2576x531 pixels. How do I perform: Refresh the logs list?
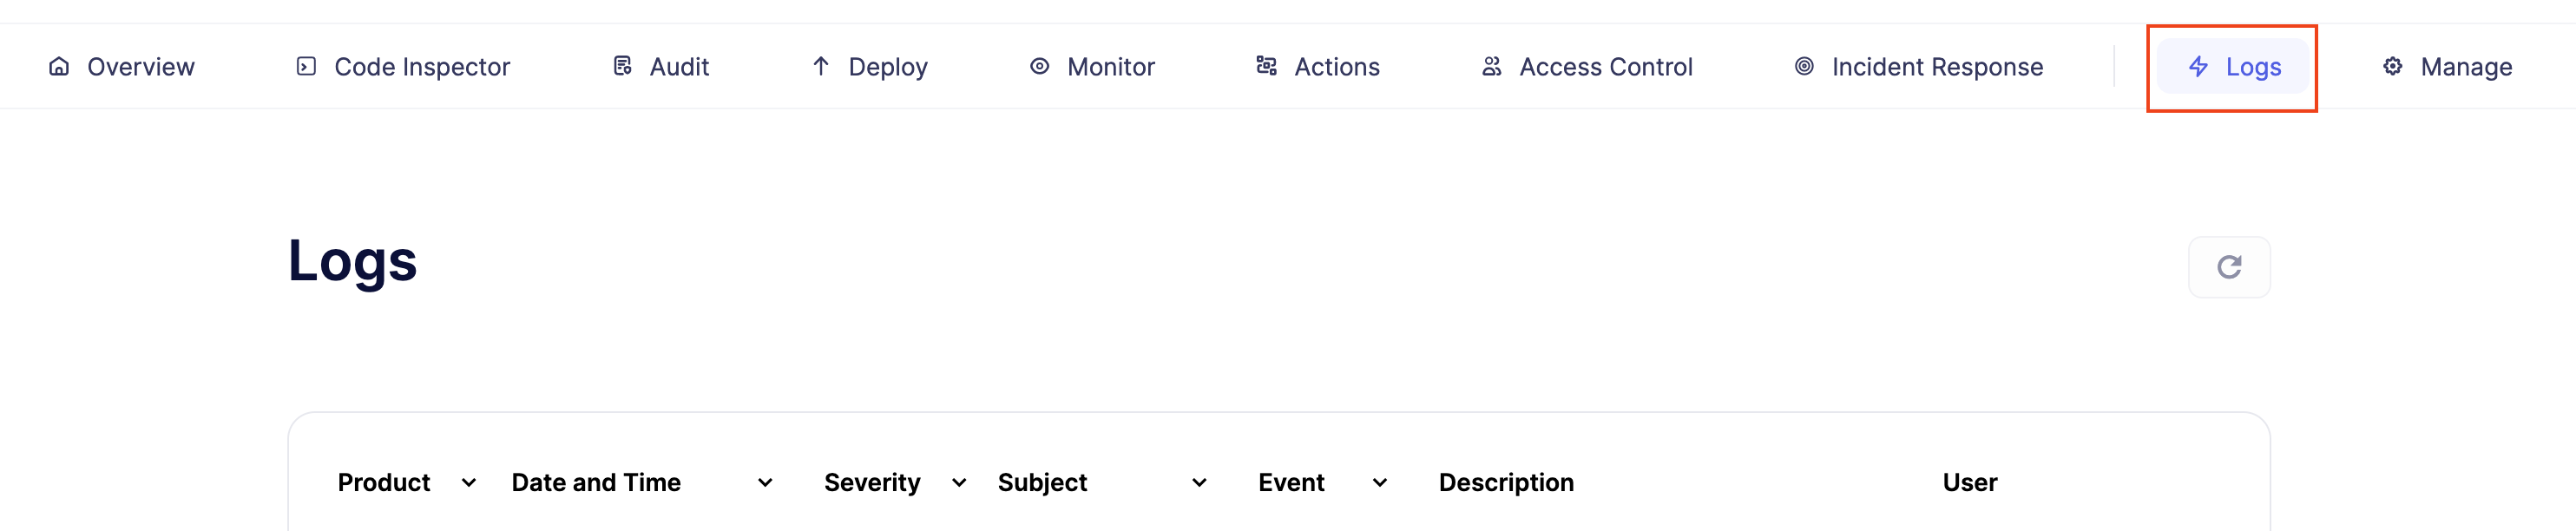(x=2229, y=267)
